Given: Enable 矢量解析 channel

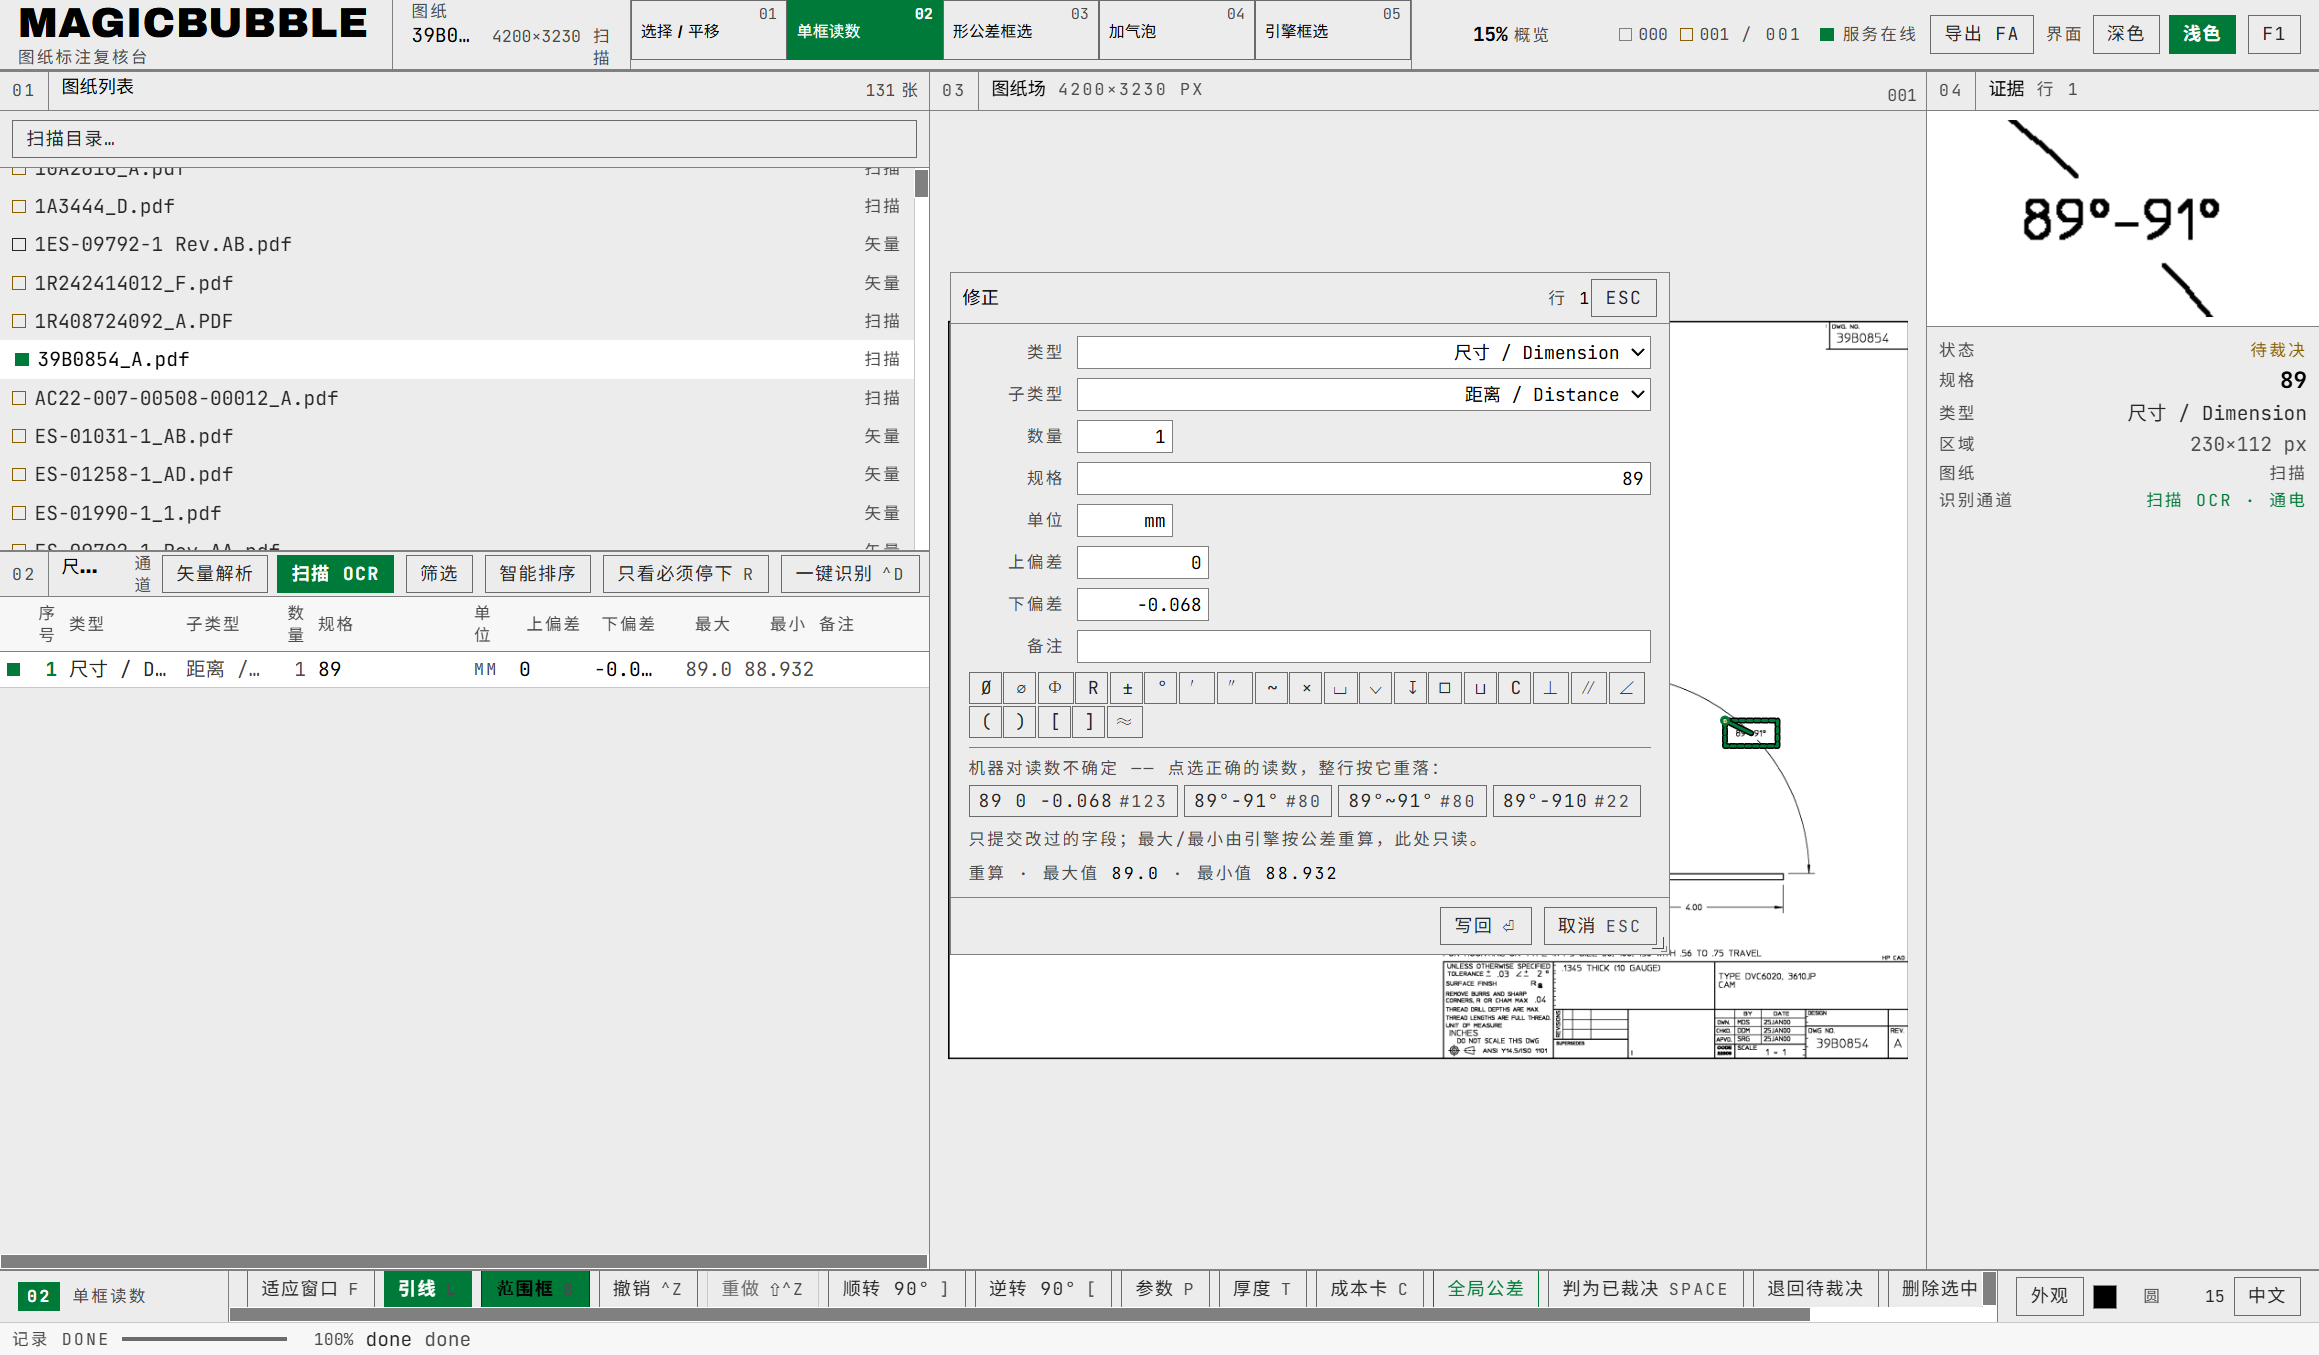Looking at the screenshot, I should (x=214, y=574).
